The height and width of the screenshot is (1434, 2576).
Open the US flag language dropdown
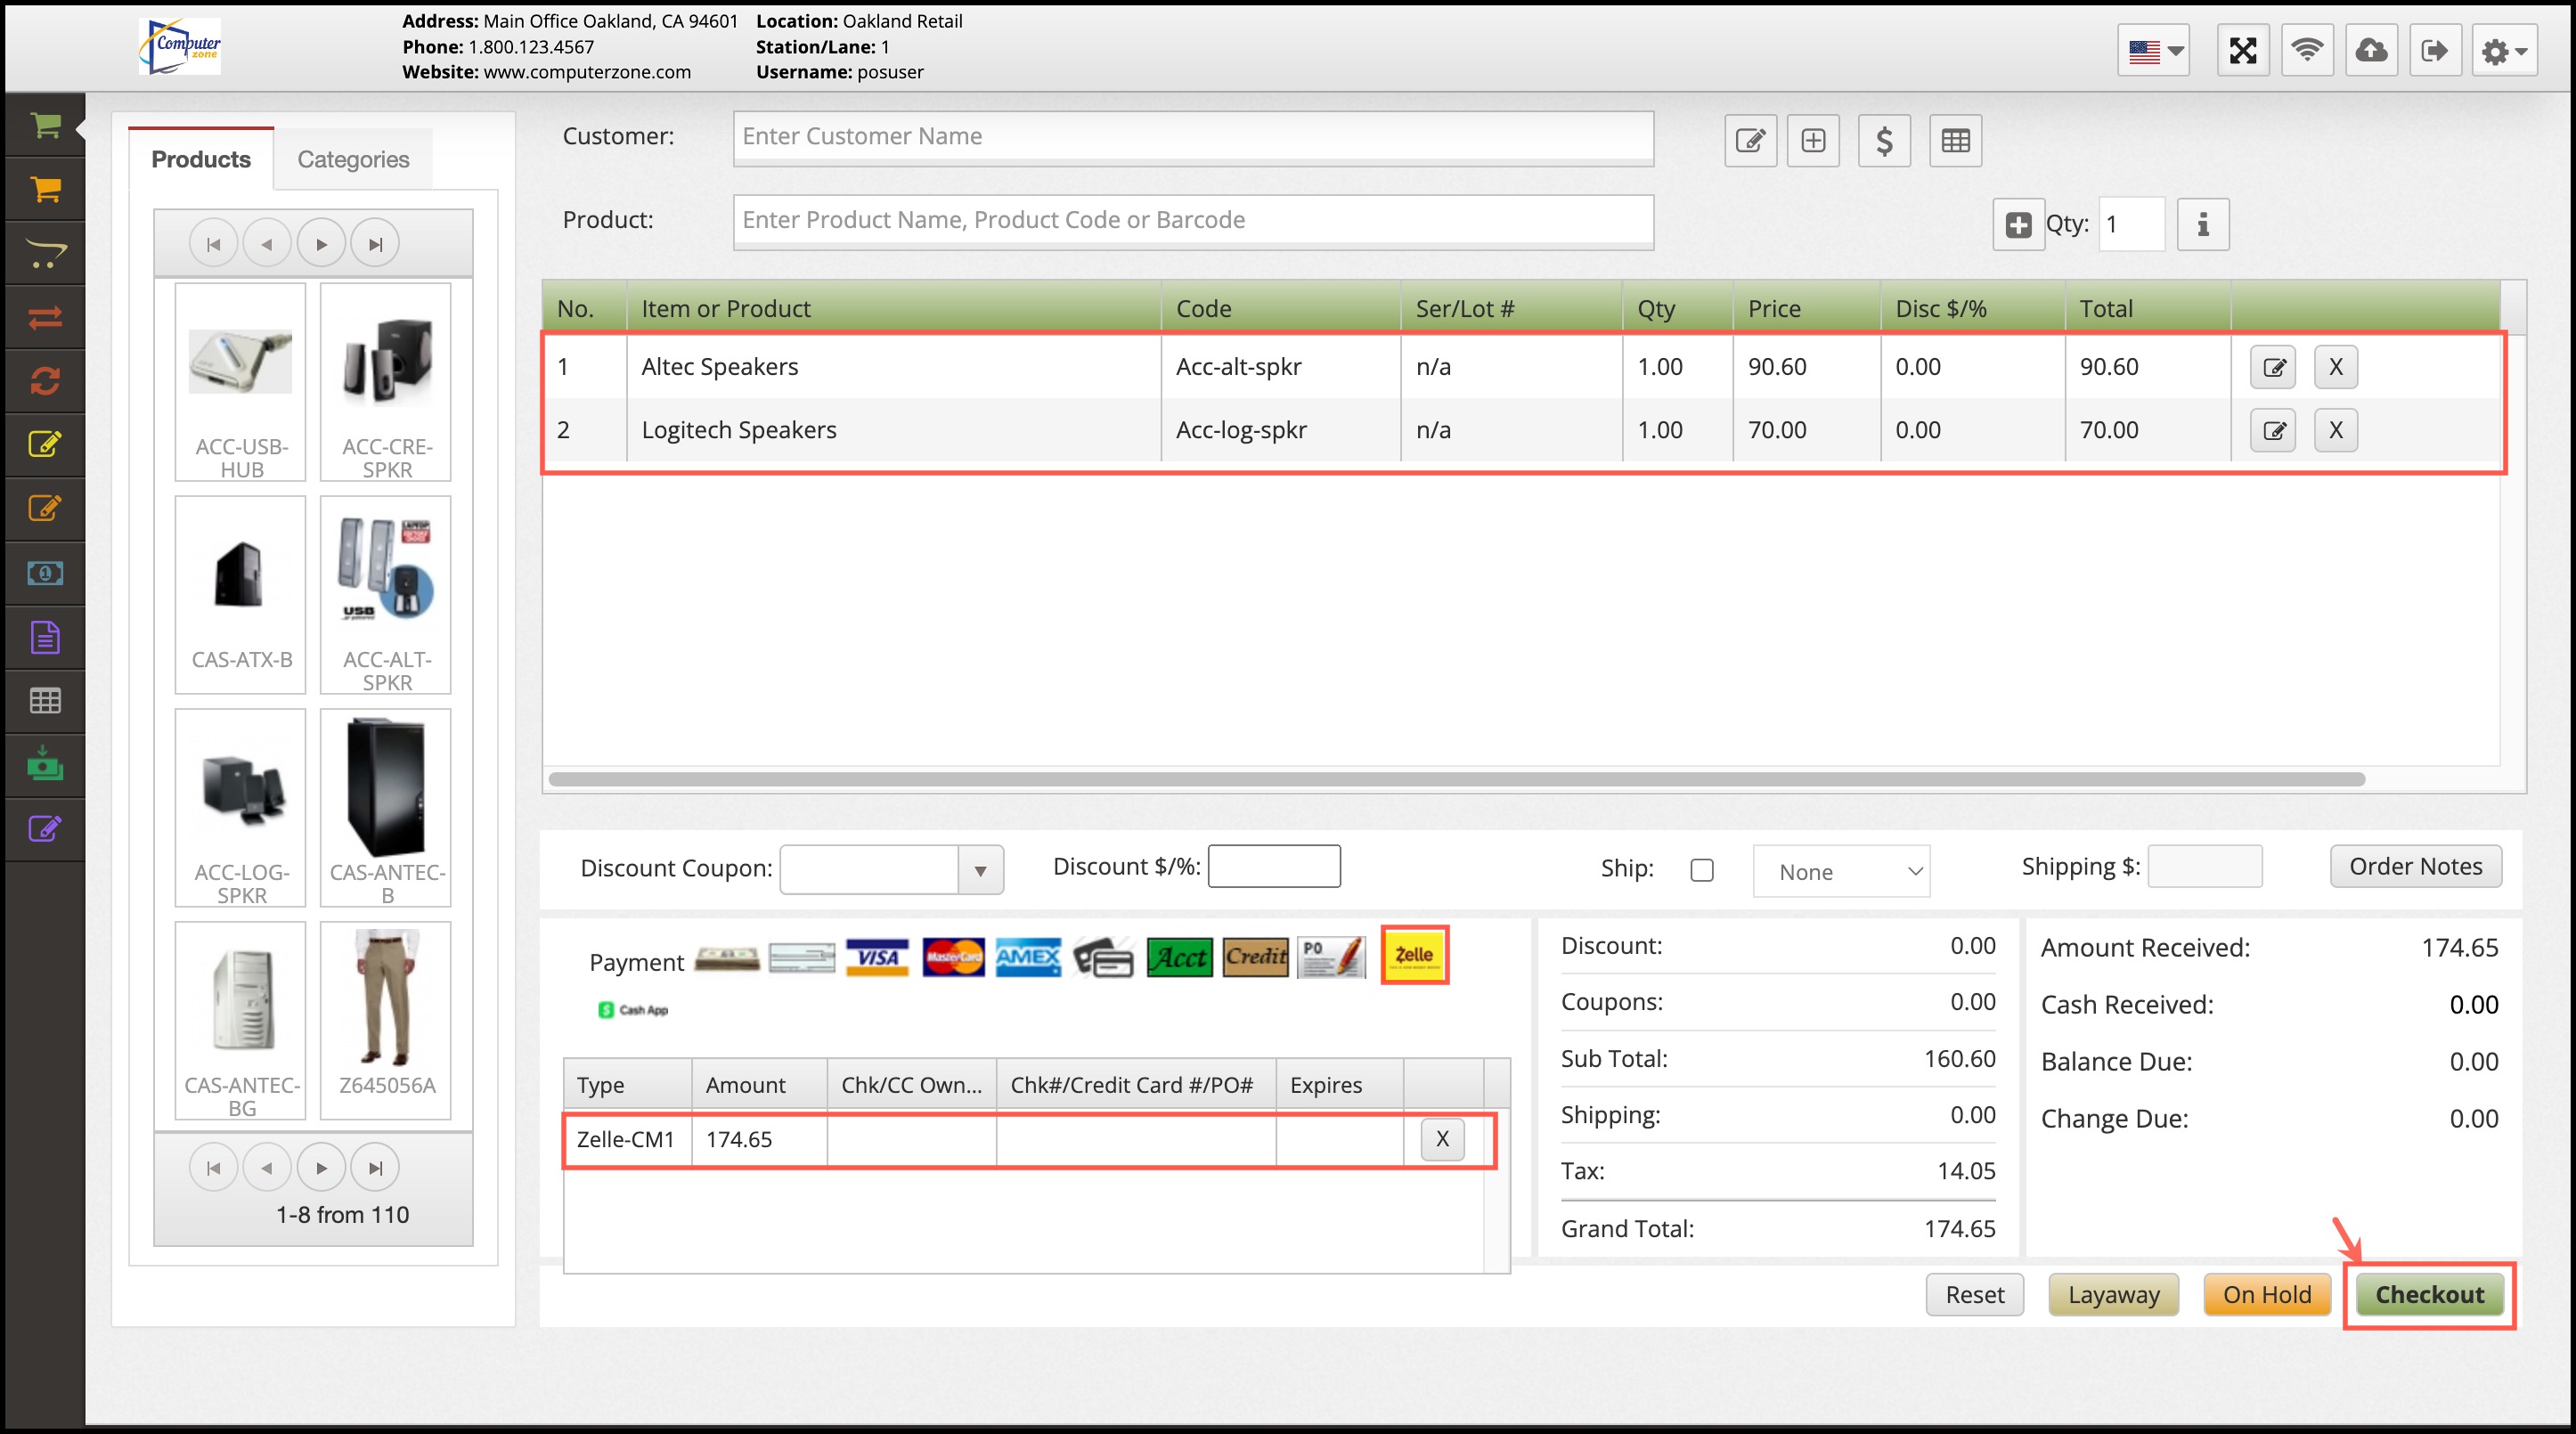[2154, 50]
